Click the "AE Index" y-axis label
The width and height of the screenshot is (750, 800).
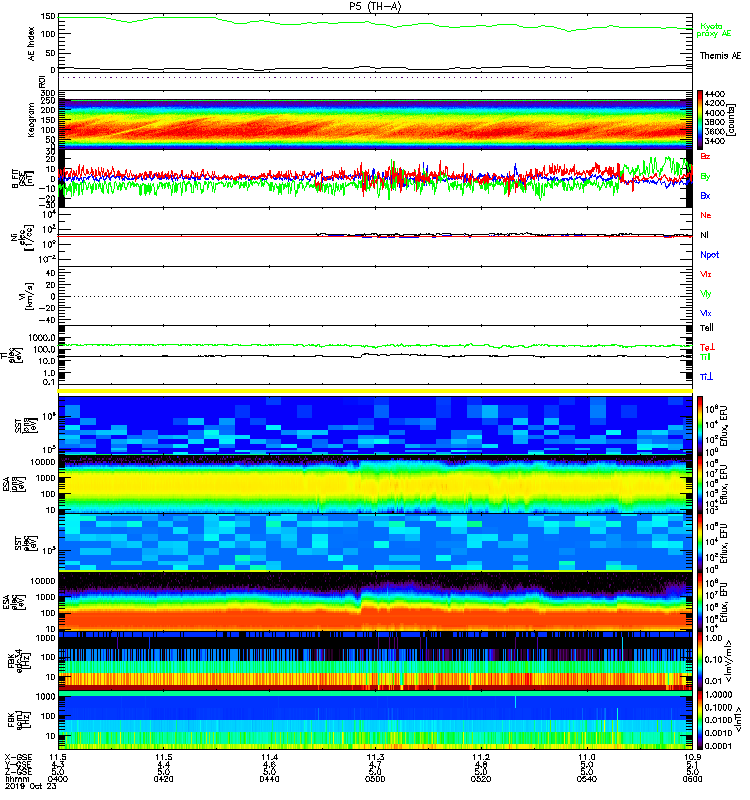(x=31, y=44)
